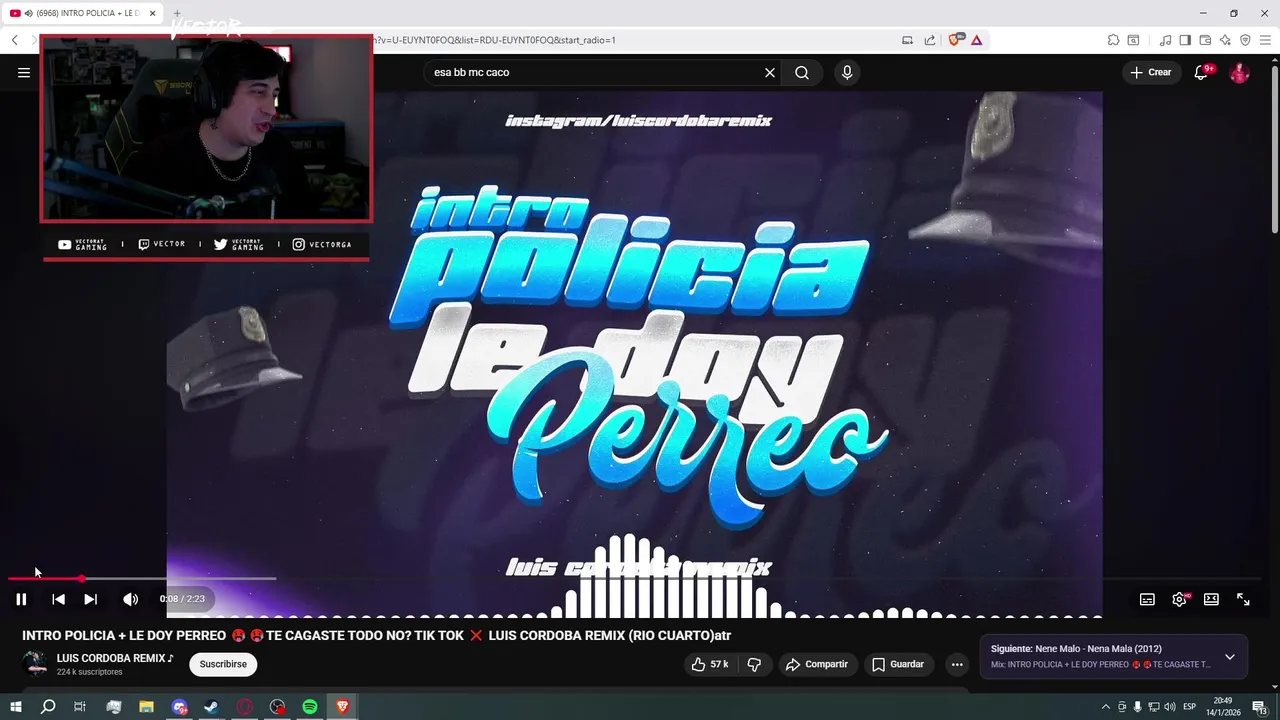Image resolution: width=1280 pixels, height=720 pixels.
Task: Open the Brave VPN shield icon
Action: (x=1245, y=40)
